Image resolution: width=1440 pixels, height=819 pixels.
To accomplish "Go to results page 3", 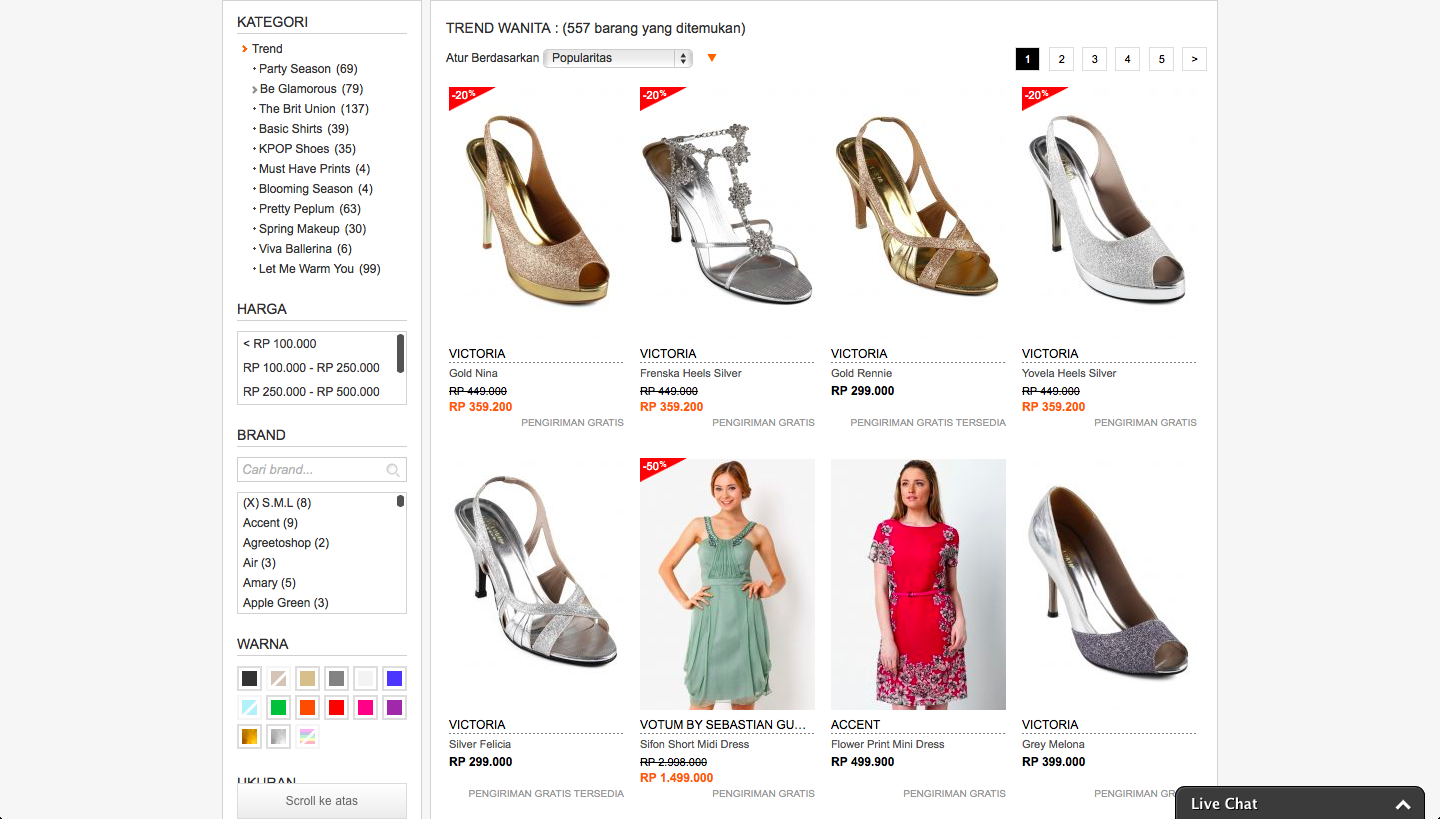I will point(1094,59).
